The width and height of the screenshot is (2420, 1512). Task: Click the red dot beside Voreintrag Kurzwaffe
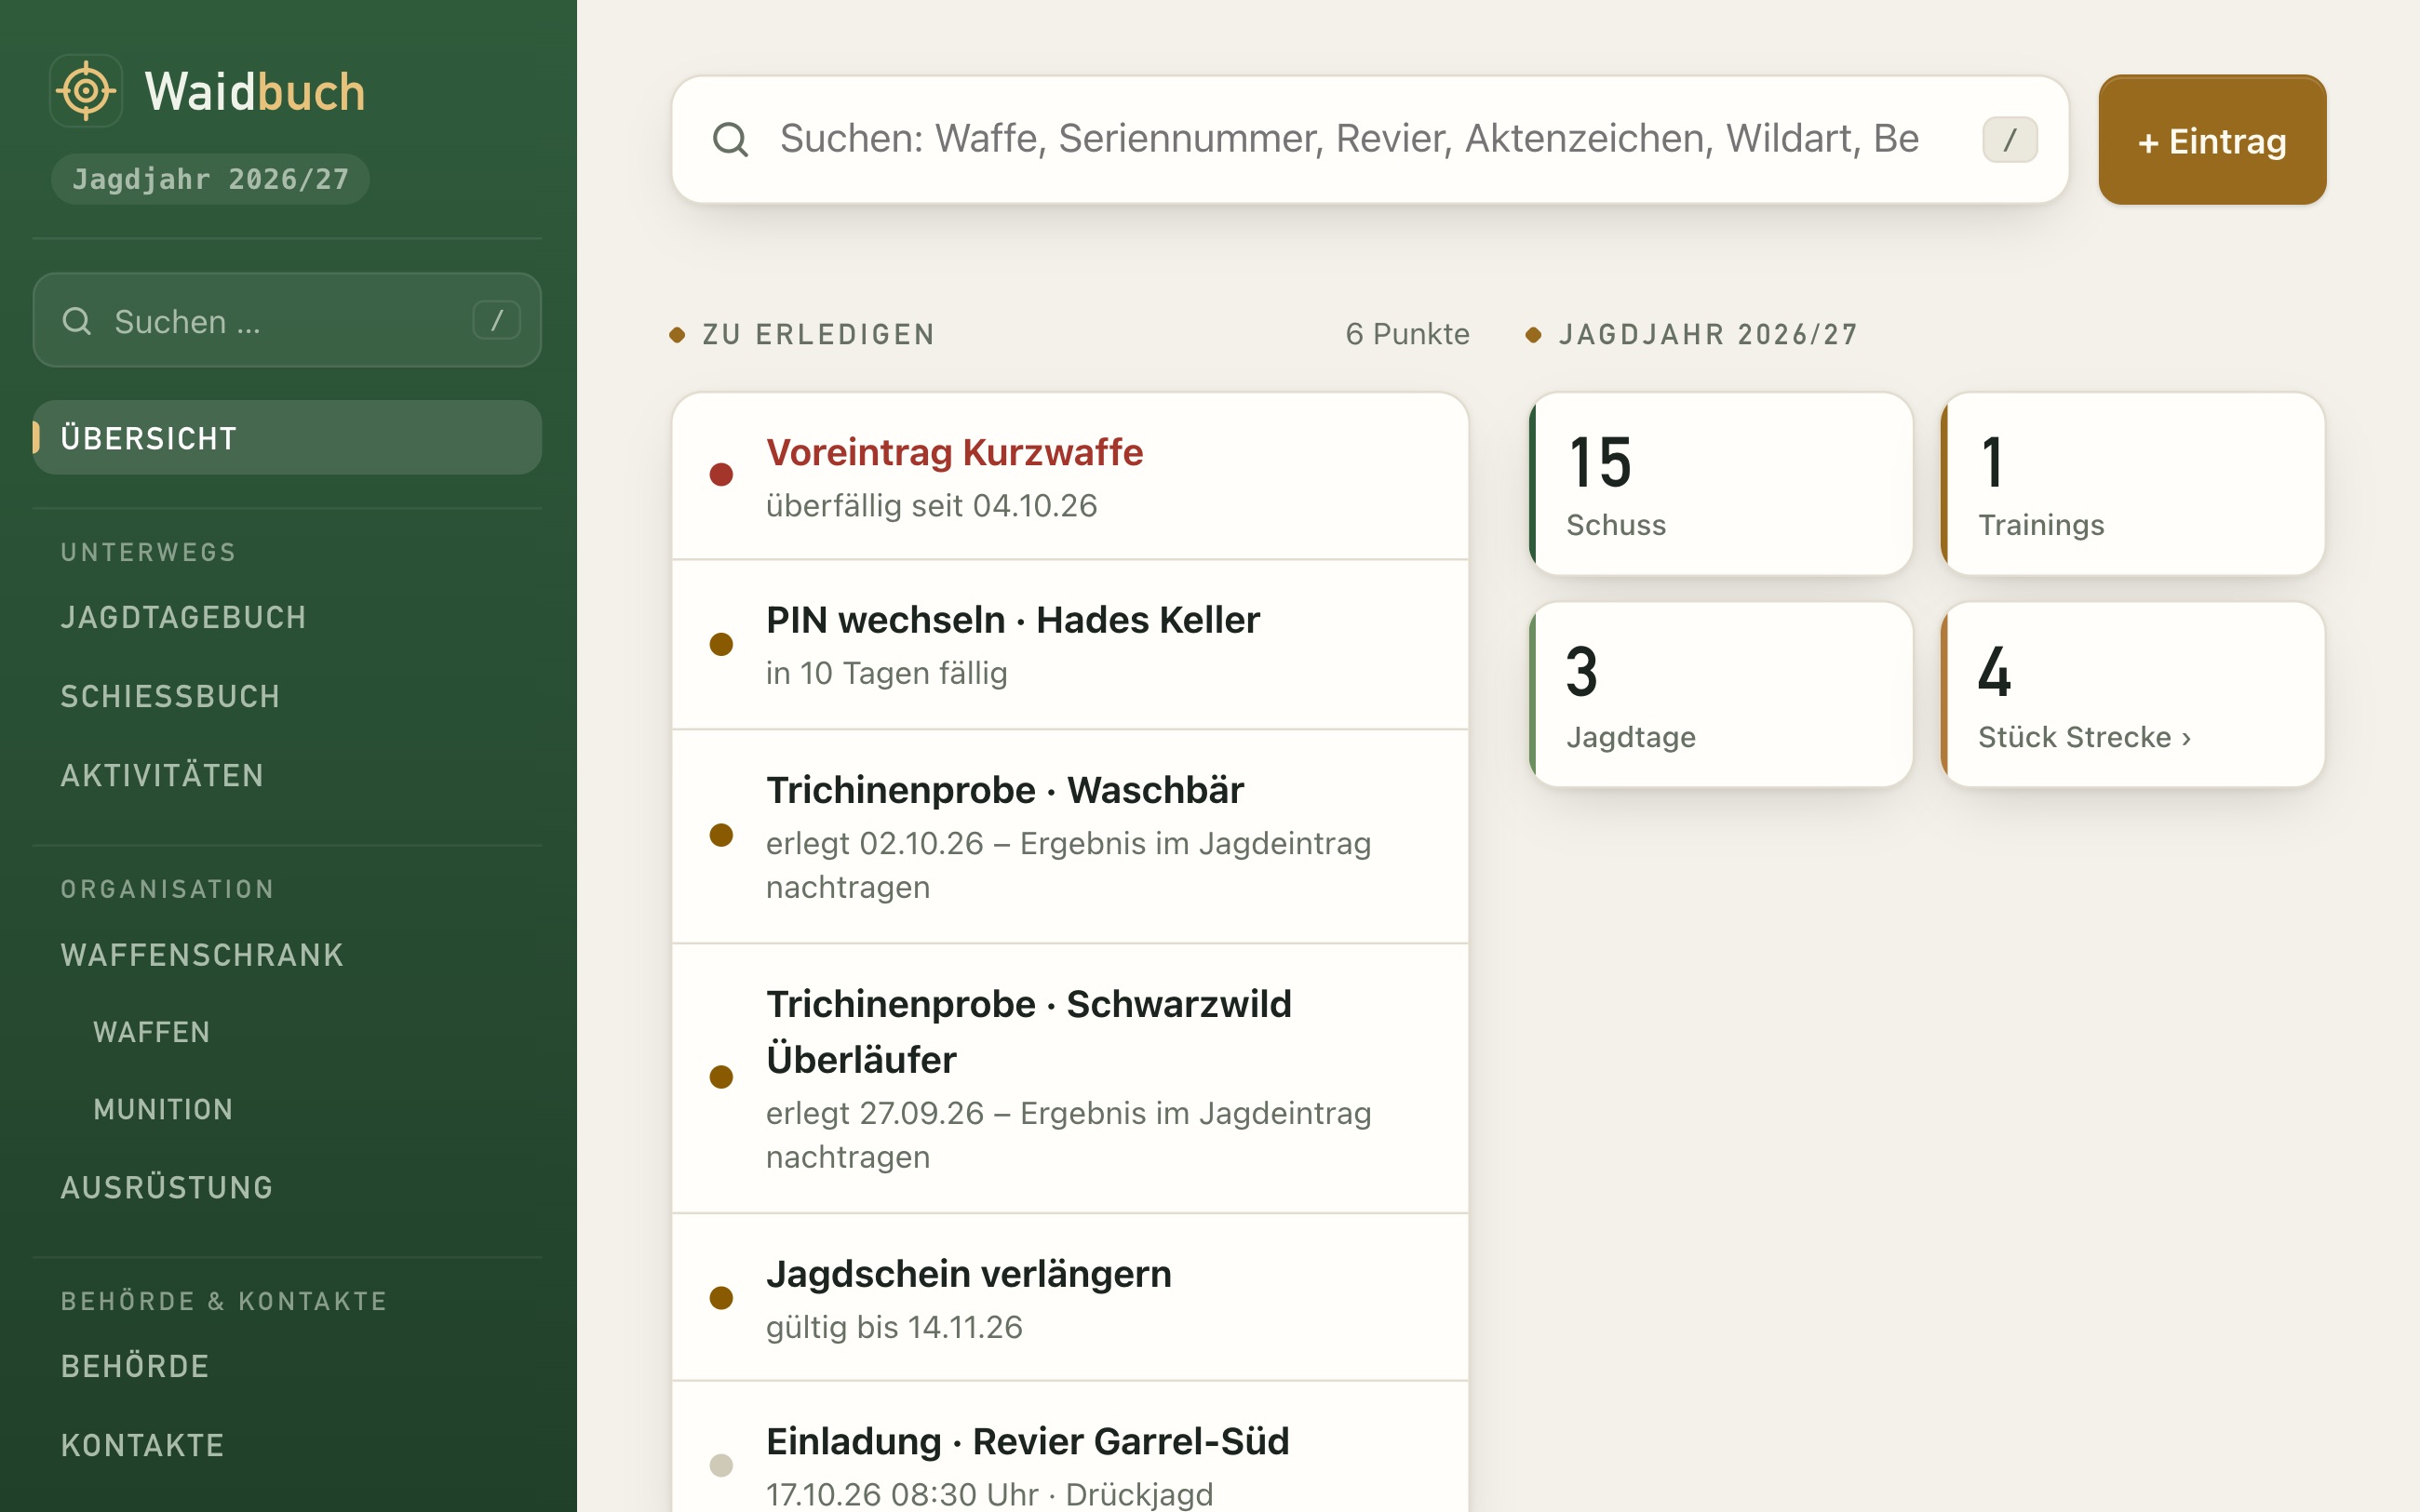pos(721,474)
